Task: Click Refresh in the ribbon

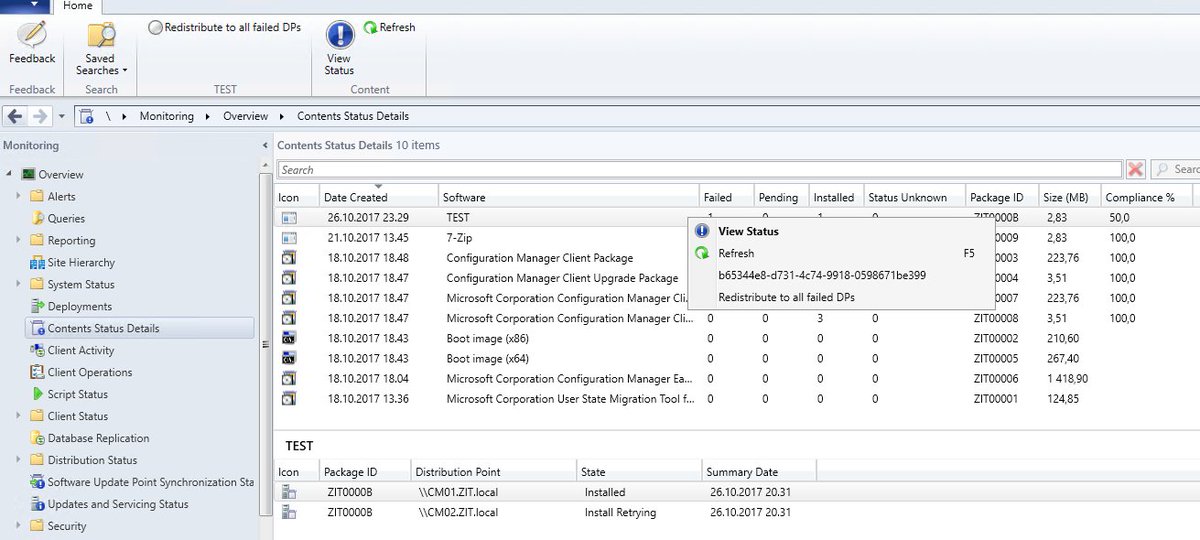Action: click(x=389, y=27)
